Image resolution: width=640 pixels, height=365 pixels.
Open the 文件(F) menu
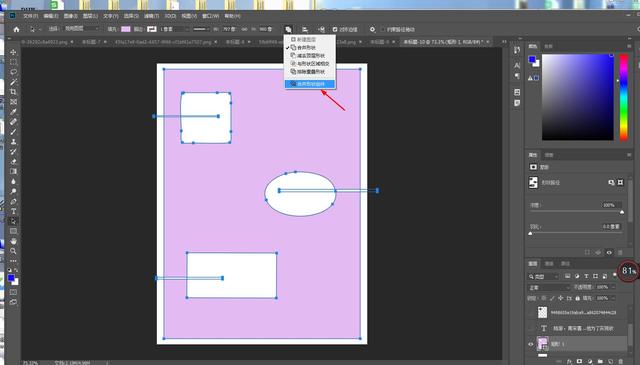tap(31, 16)
